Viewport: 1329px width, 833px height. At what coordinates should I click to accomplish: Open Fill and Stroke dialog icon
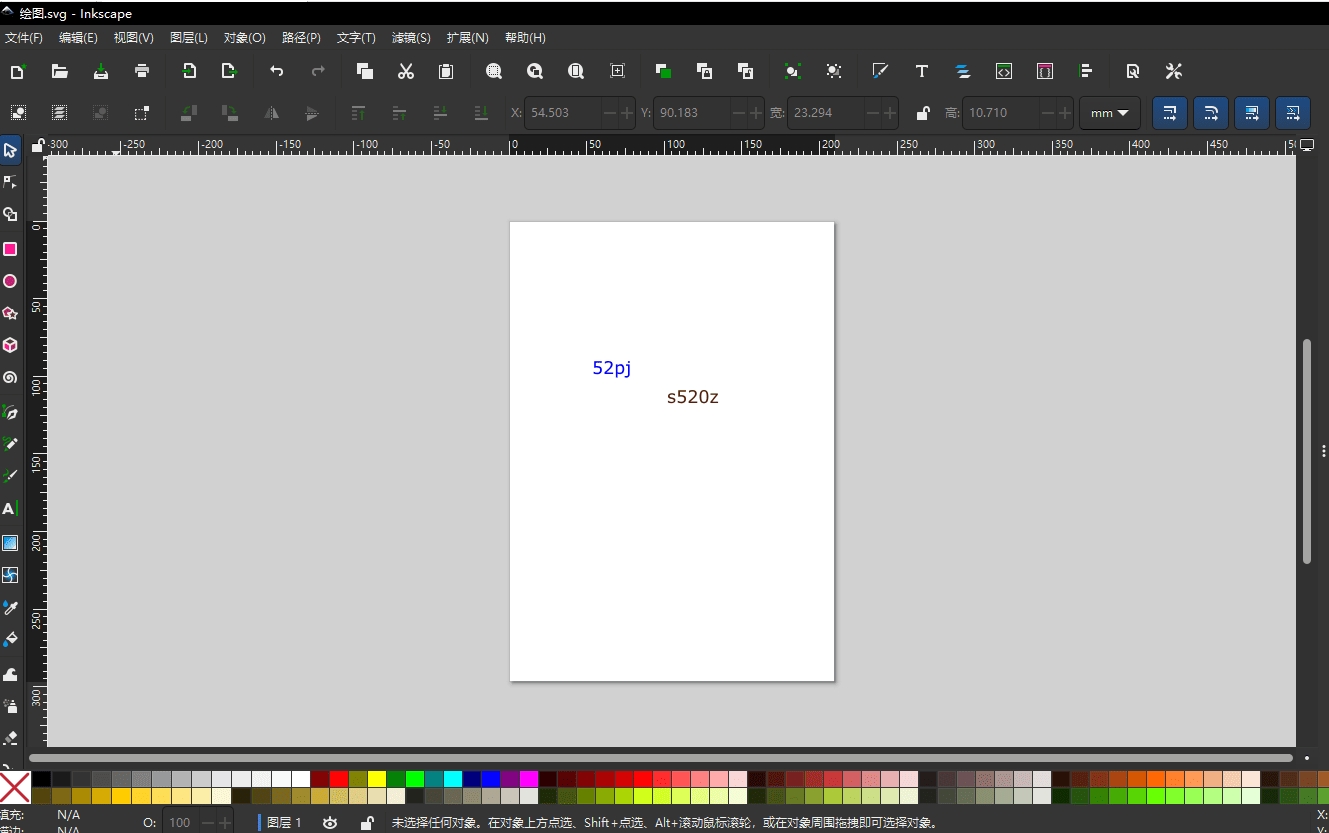coord(880,71)
